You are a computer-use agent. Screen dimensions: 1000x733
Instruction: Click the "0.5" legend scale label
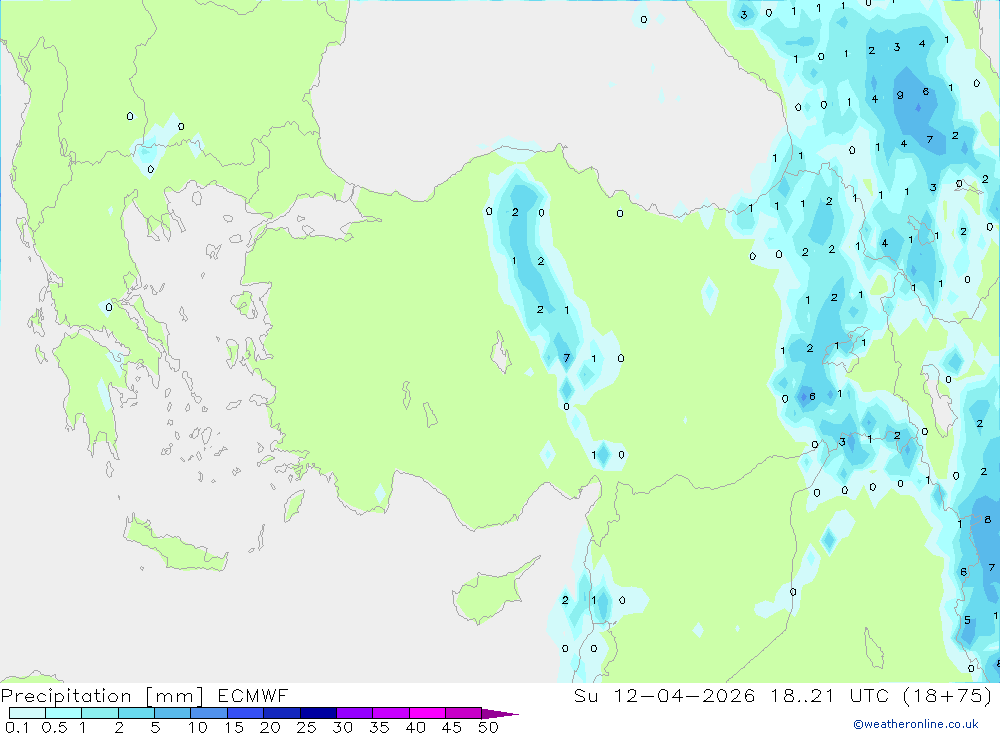point(54,727)
